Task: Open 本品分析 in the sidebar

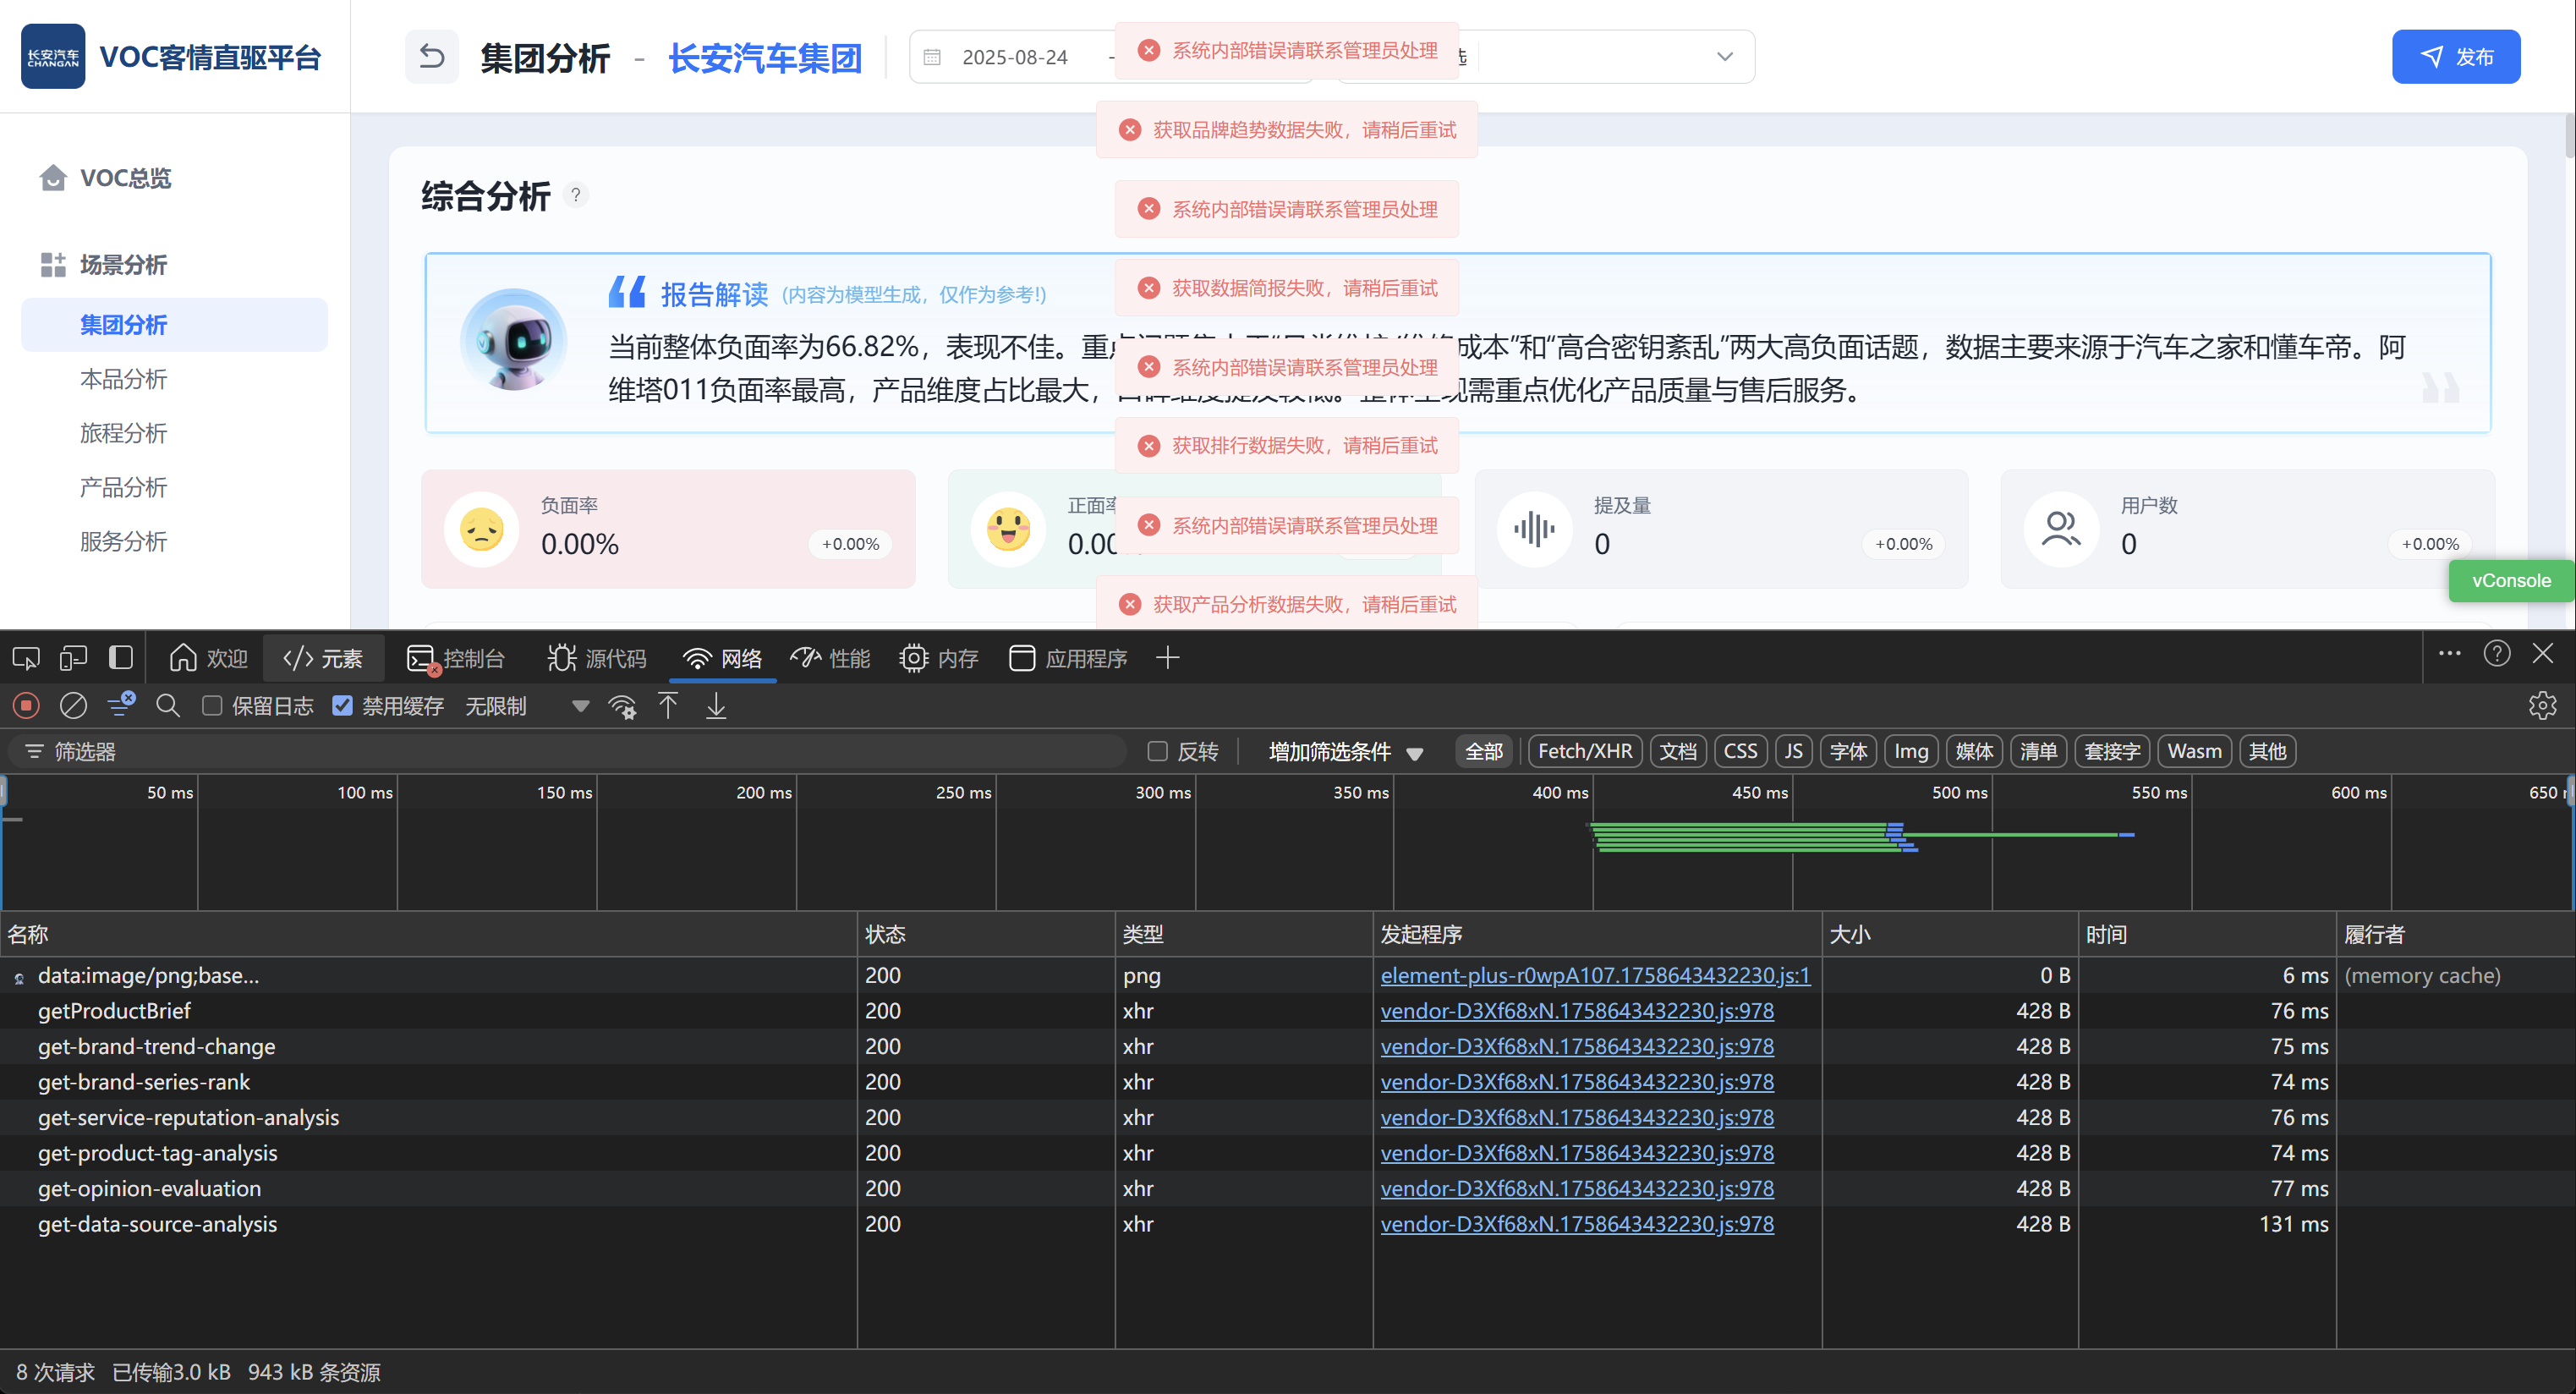Action: [x=123, y=379]
